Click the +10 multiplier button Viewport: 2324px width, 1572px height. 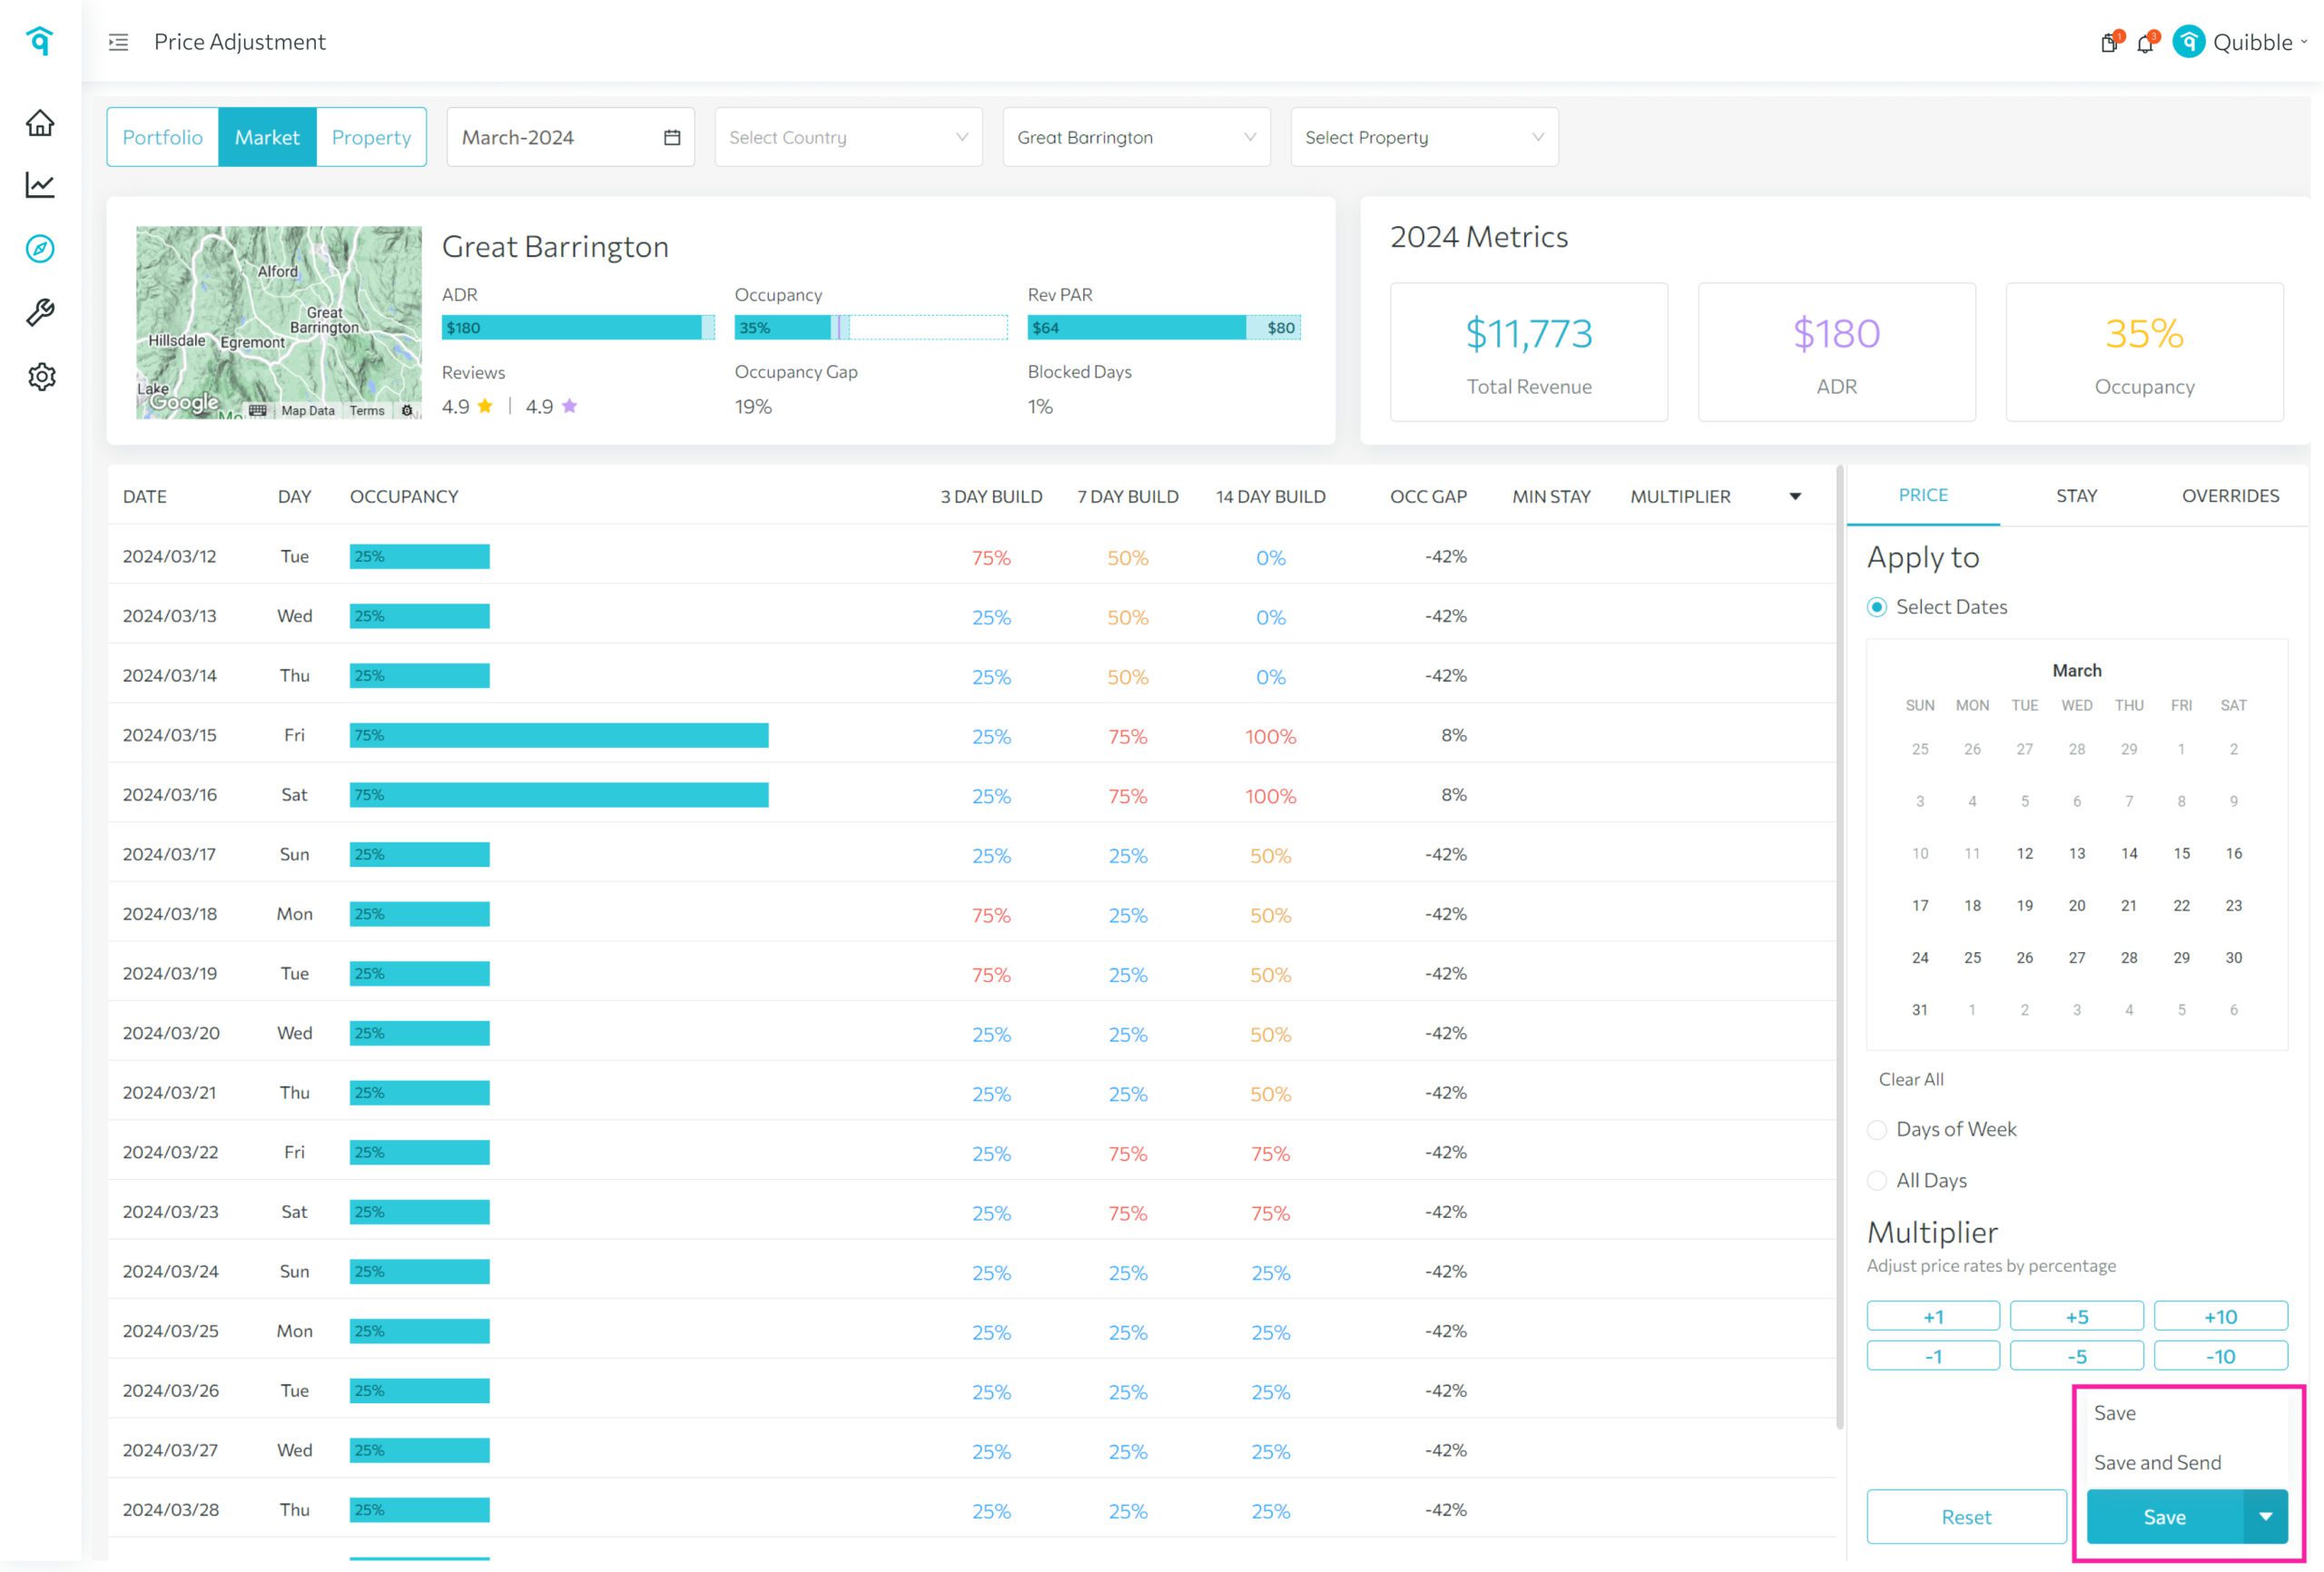point(2221,1316)
